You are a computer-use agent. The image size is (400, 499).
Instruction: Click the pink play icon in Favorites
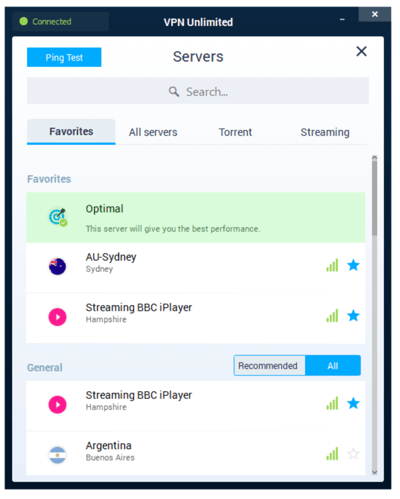57,317
